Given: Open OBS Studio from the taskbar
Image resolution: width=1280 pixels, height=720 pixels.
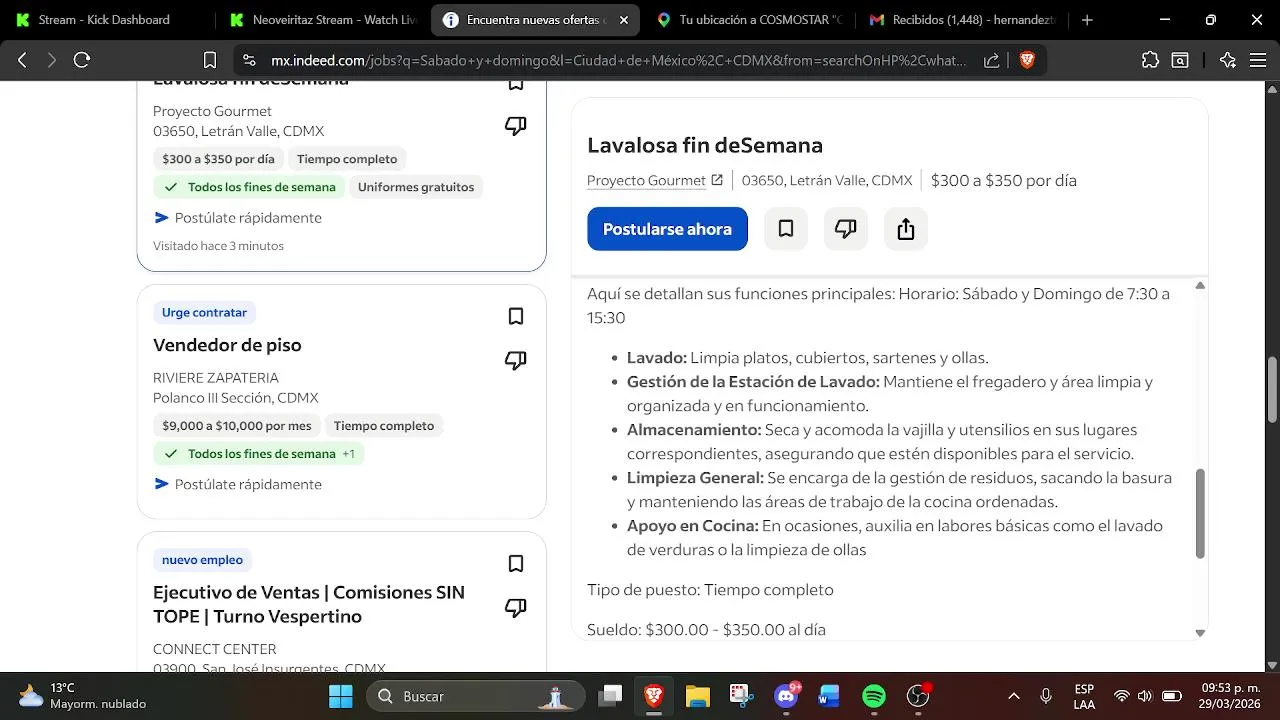Looking at the screenshot, I should (x=918, y=696).
